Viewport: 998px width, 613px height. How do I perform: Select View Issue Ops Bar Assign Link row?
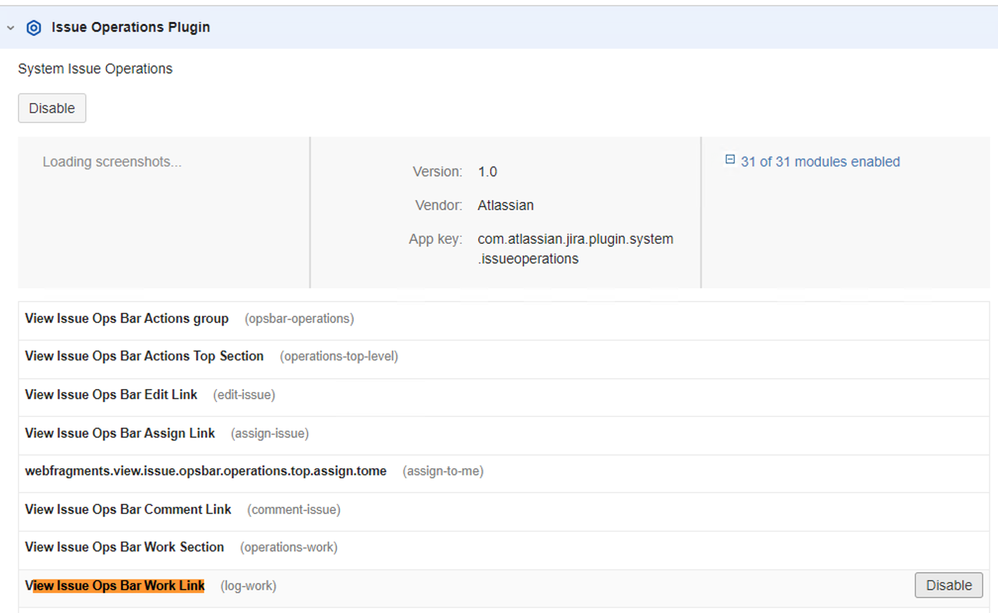pos(503,435)
